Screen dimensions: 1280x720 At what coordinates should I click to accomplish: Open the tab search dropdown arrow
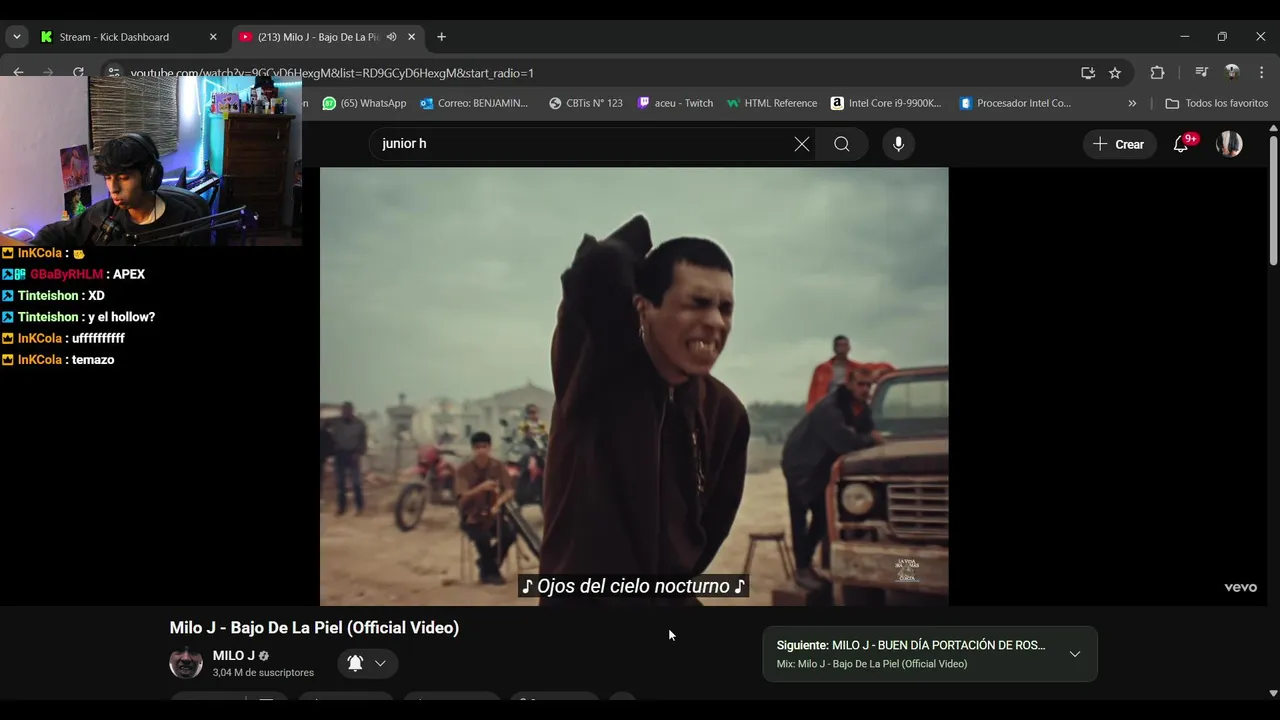[16, 37]
